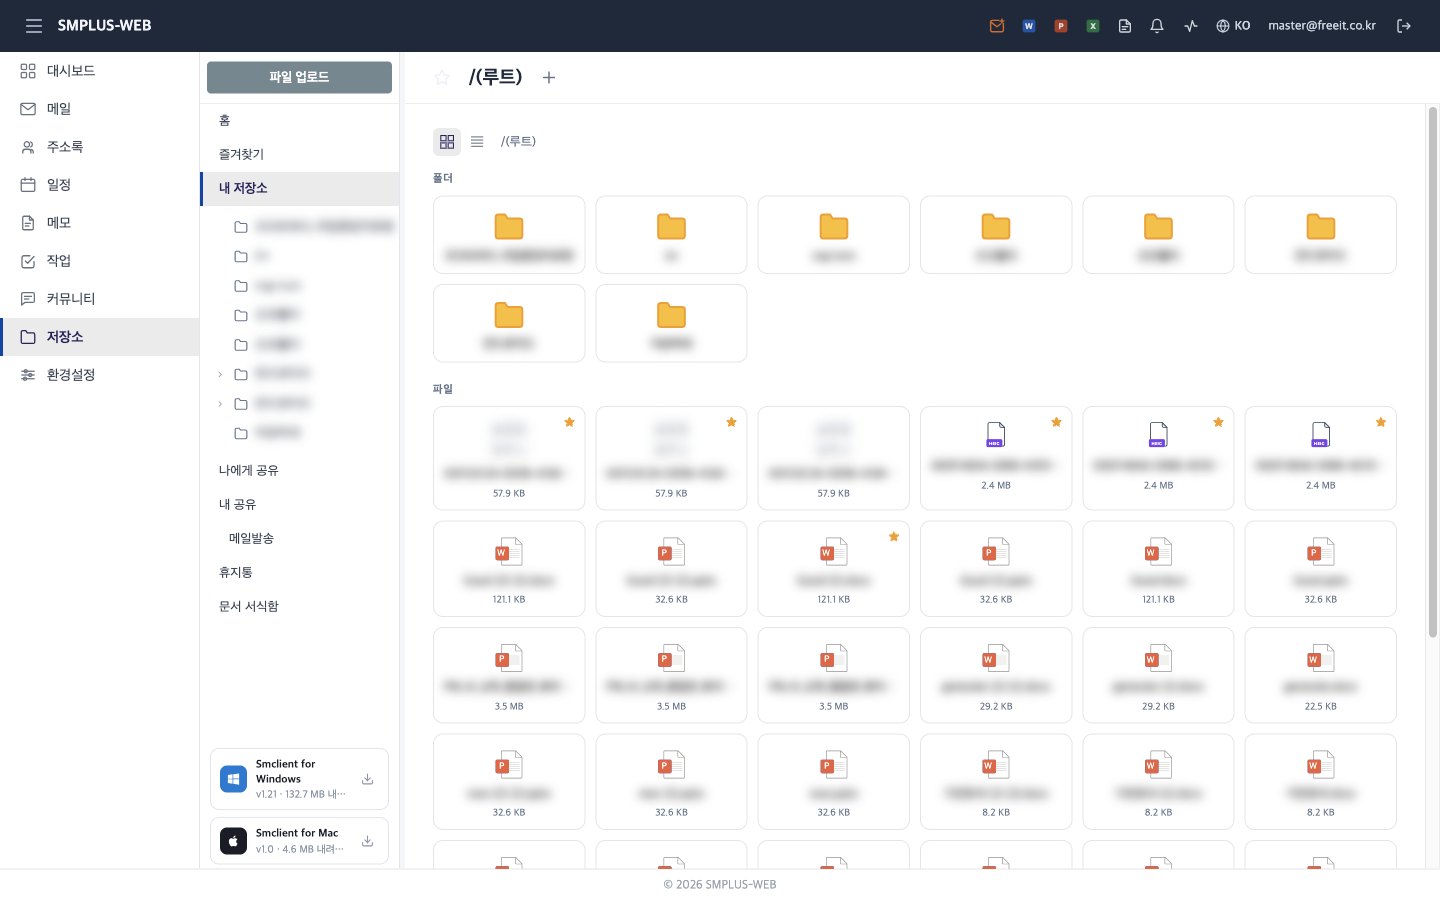Download Smclient for Mac
1440x900 pixels.
(367, 841)
